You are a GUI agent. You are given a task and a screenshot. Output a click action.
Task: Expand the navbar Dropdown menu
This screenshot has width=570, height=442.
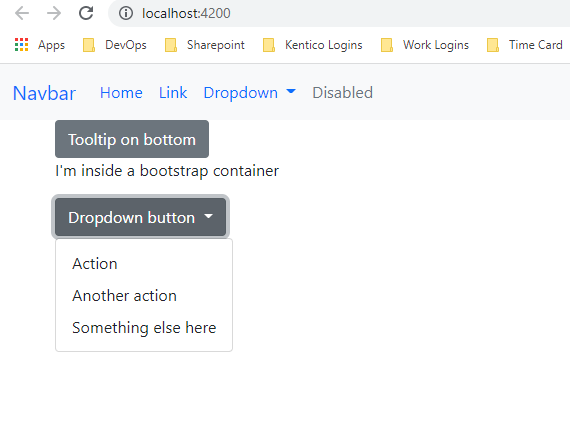point(250,93)
